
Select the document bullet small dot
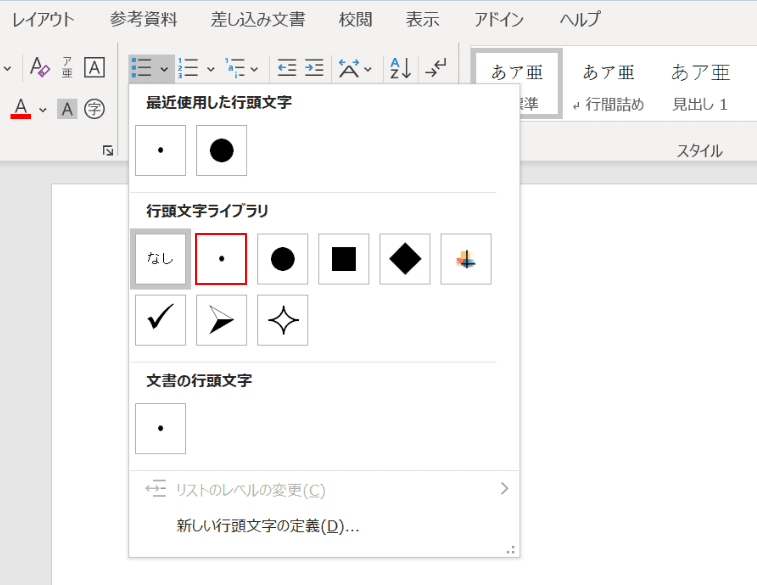[x=160, y=429]
